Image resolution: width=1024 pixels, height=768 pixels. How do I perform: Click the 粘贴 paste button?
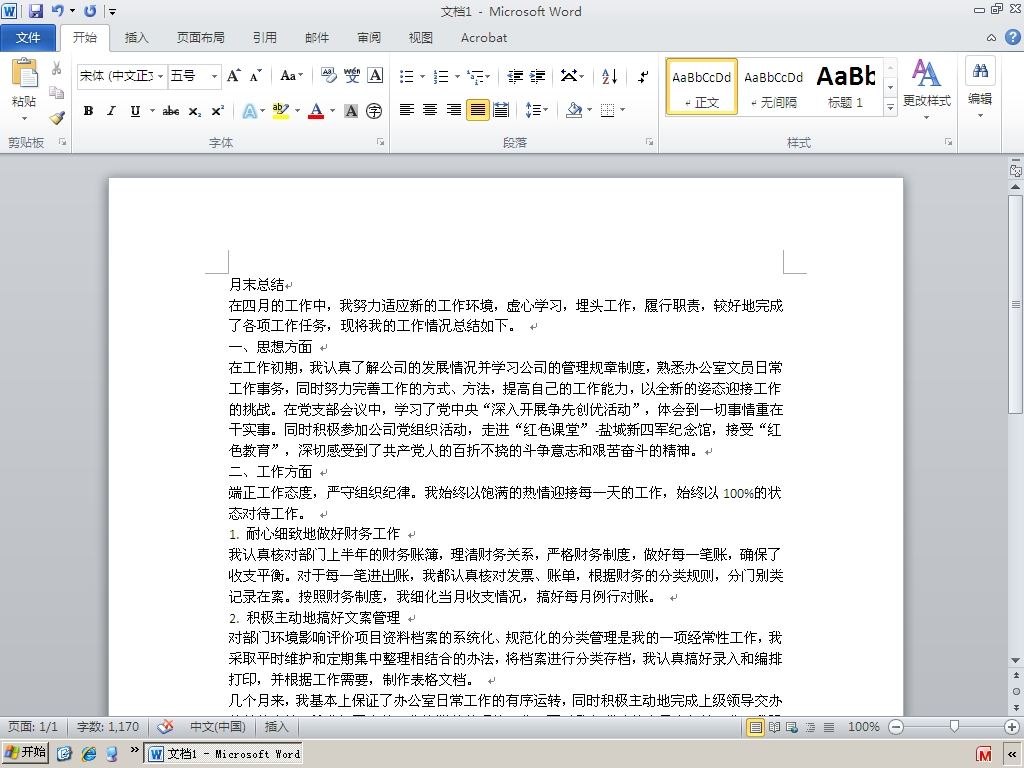point(24,89)
